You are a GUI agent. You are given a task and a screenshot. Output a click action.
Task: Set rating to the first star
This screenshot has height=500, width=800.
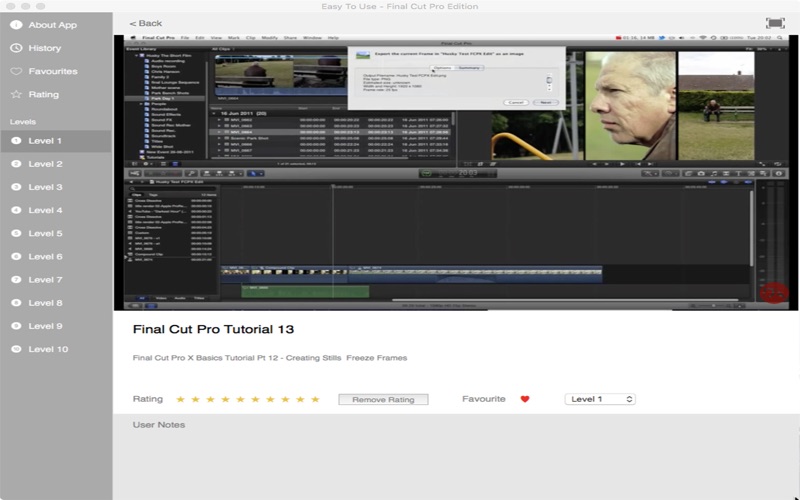click(x=180, y=399)
